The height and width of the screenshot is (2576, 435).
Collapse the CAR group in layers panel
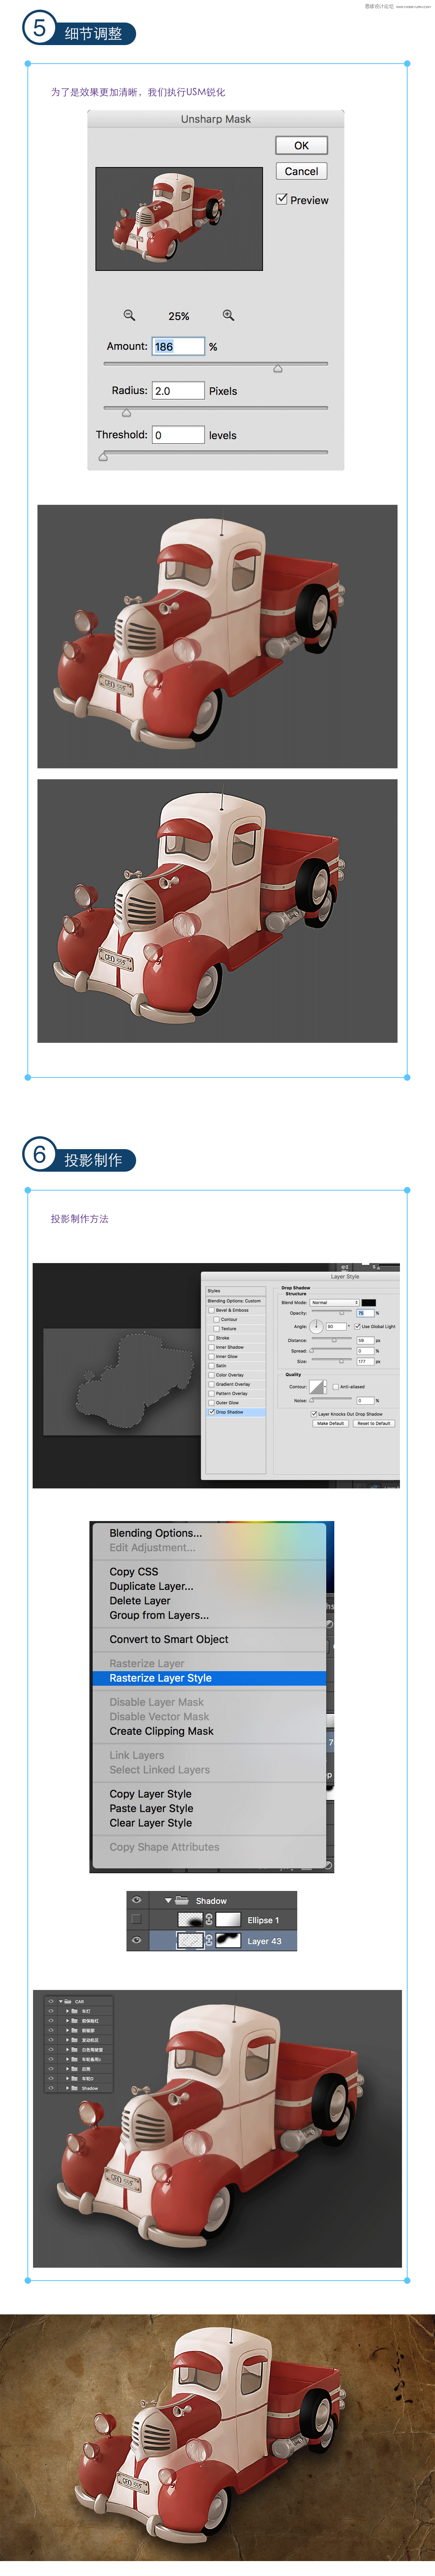pyautogui.click(x=61, y=2002)
